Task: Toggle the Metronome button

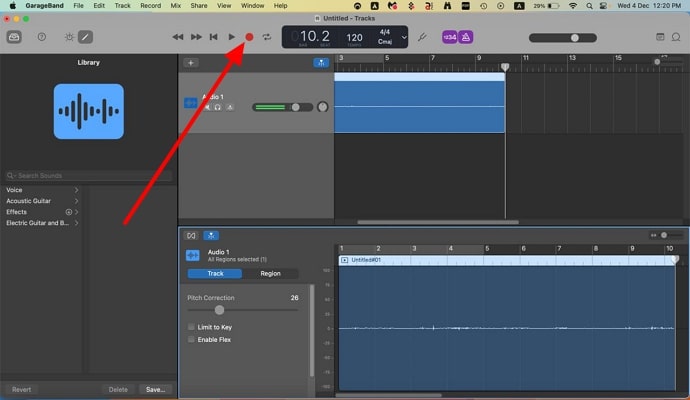Action: pos(466,37)
